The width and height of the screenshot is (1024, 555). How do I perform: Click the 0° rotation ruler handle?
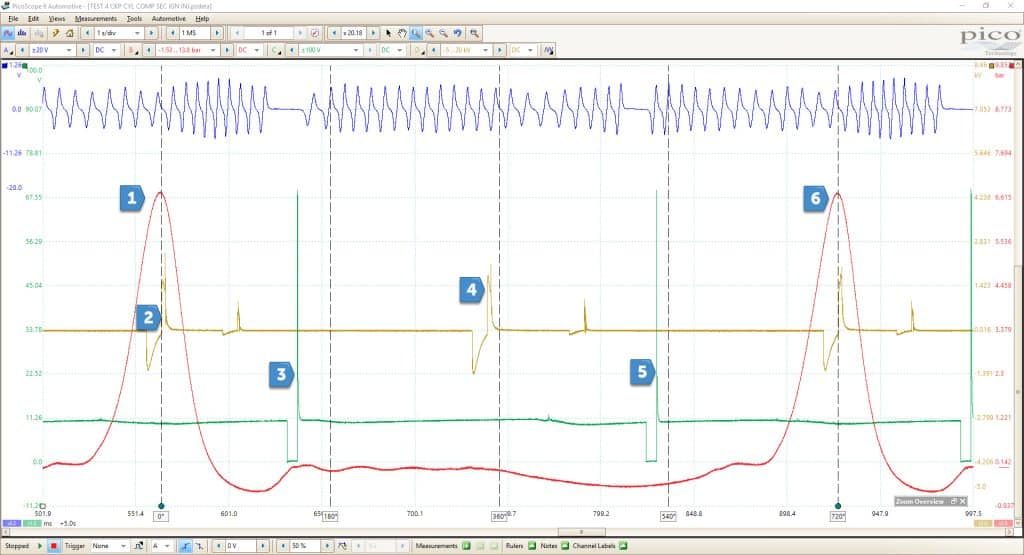pyautogui.click(x=161, y=505)
